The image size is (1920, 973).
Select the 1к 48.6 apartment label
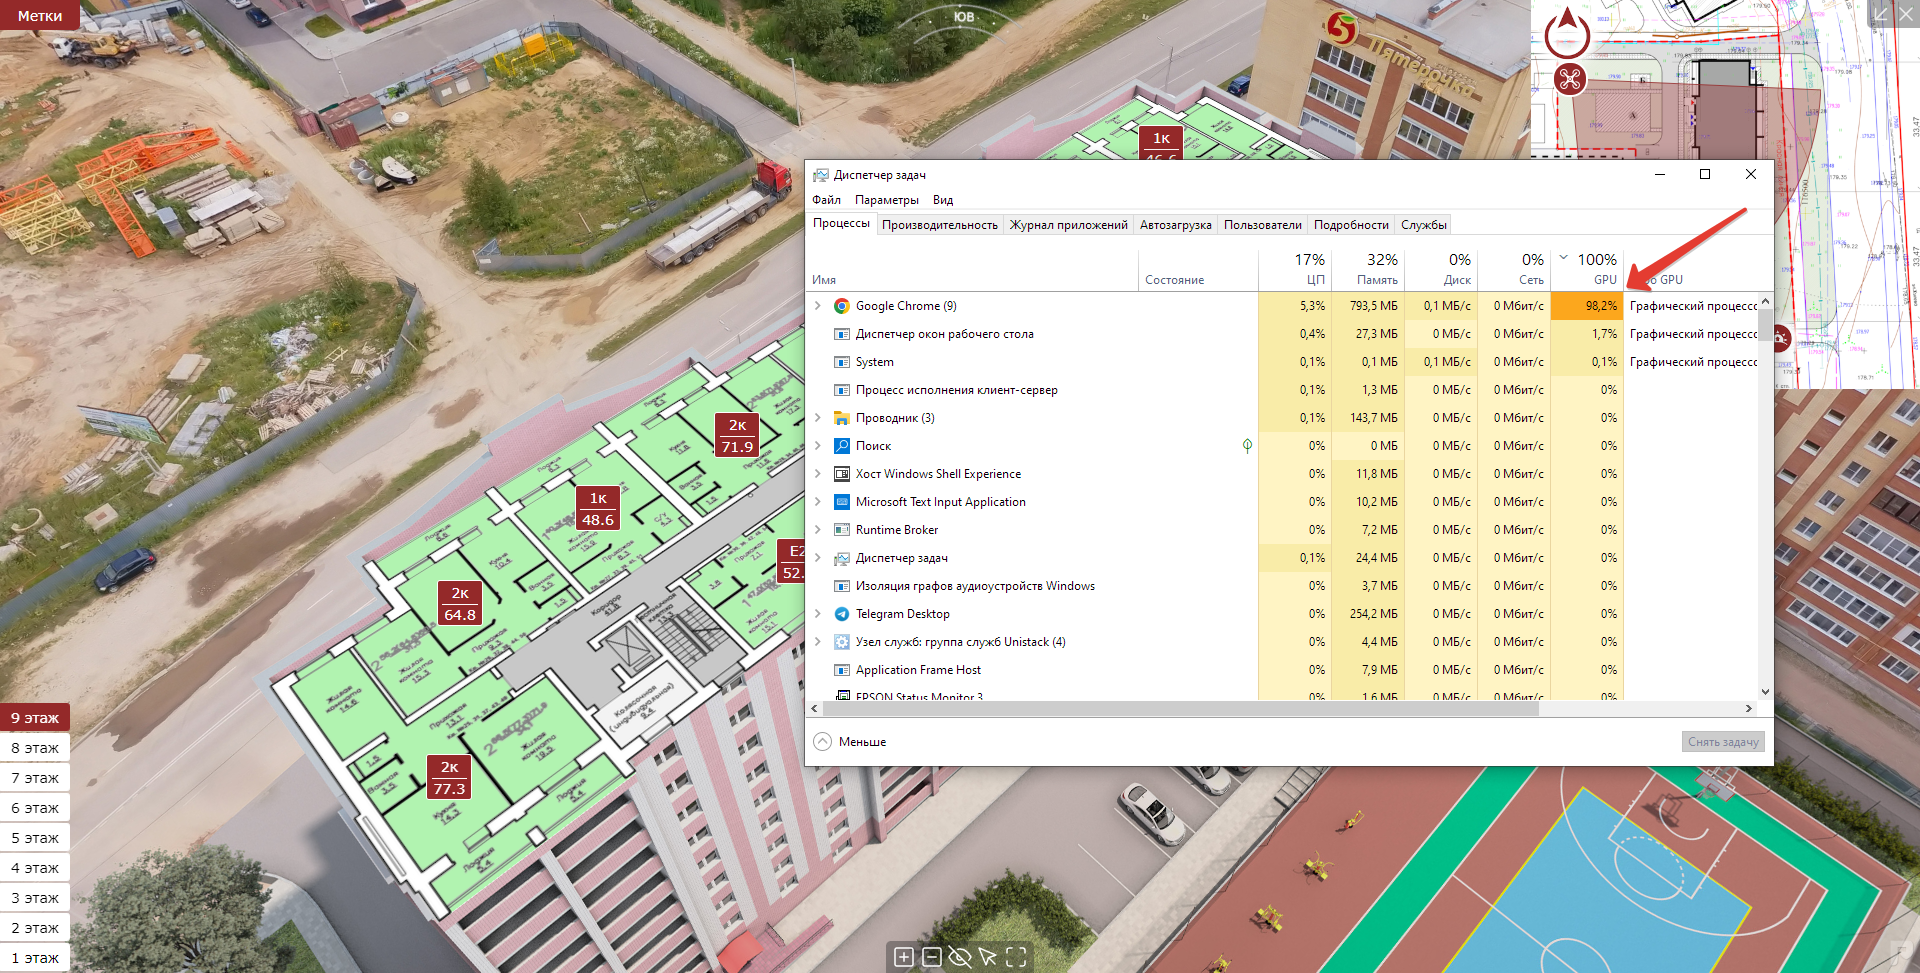tap(598, 509)
